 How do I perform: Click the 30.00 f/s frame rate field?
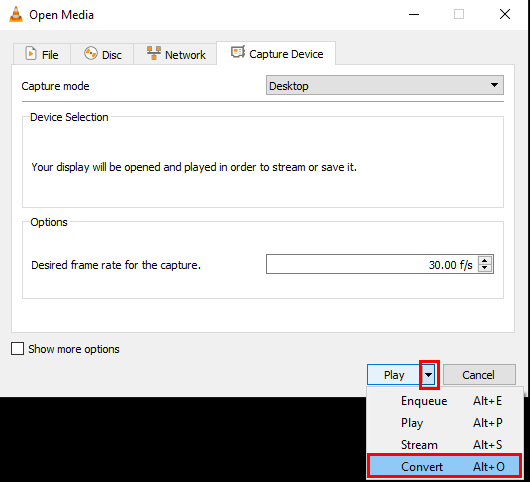pyautogui.click(x=380, y=264)
